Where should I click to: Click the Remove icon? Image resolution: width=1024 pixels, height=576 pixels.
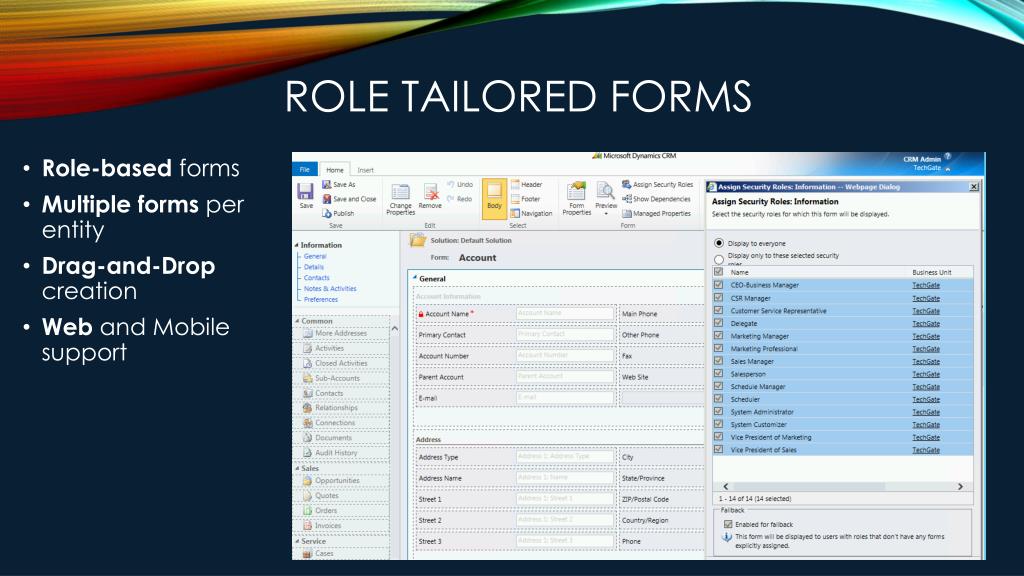pyautogui.click(x=430, y=191)
